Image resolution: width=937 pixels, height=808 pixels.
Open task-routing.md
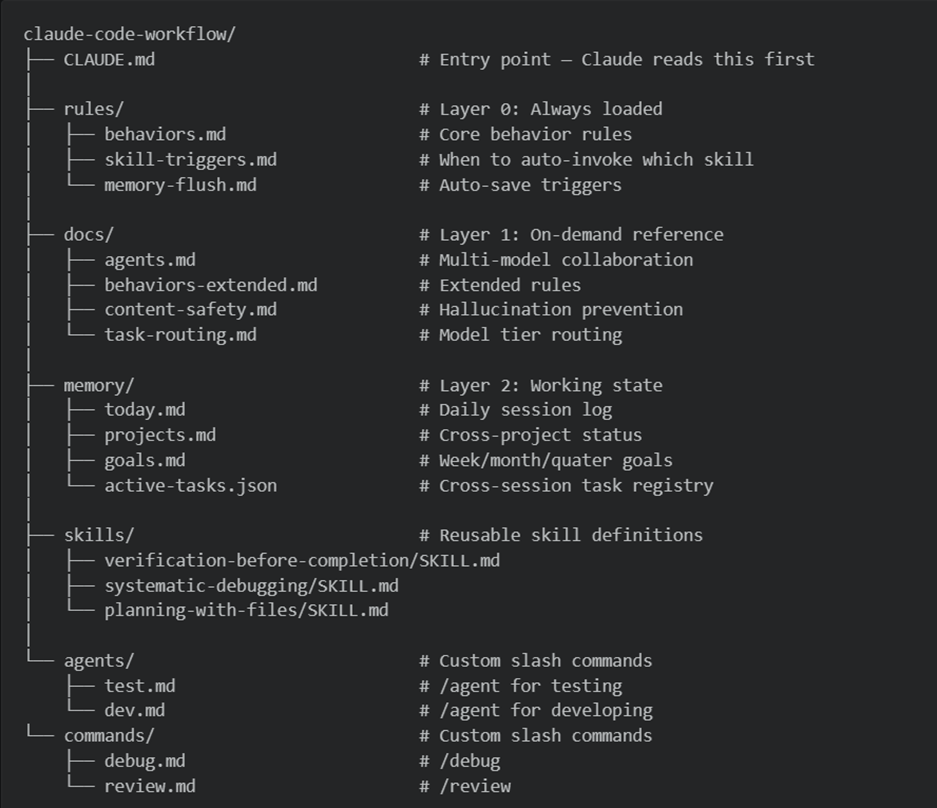pyautogui.click(x=180, y=335)
